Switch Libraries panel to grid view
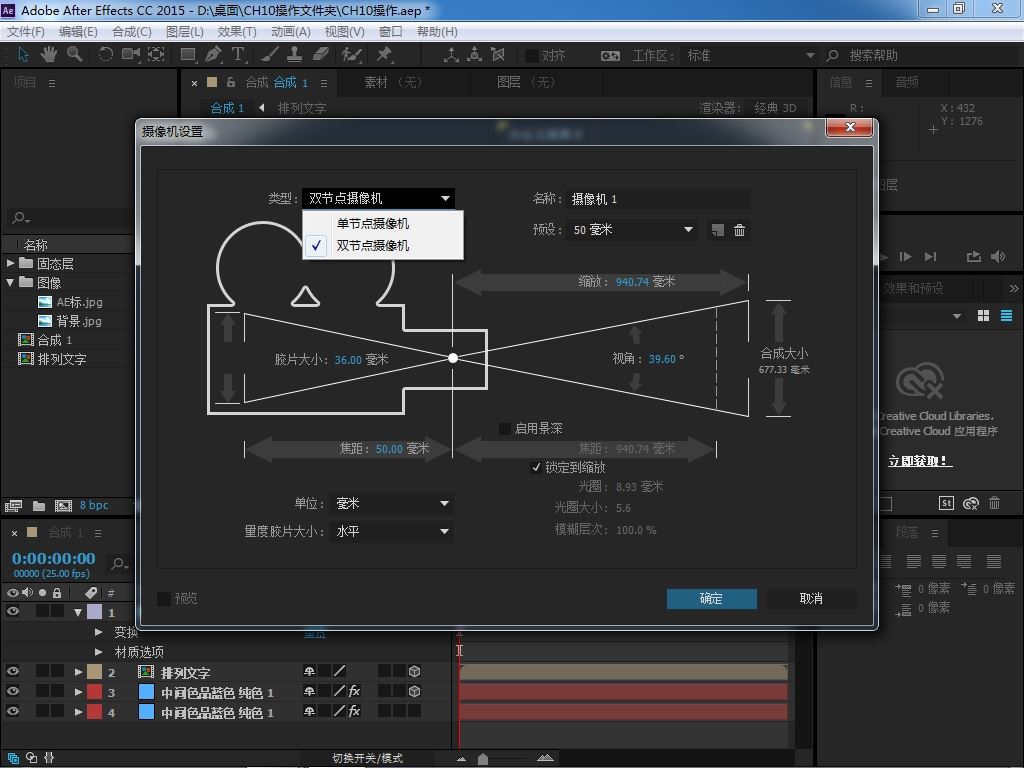The width and height of the screenshot is (1024, 768). 984,316
